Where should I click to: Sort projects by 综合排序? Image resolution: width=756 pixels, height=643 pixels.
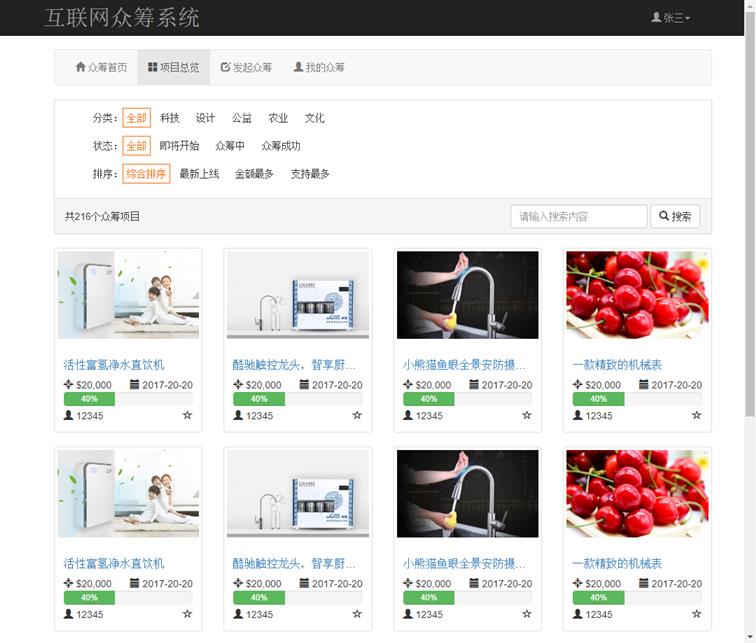(146, 174)
